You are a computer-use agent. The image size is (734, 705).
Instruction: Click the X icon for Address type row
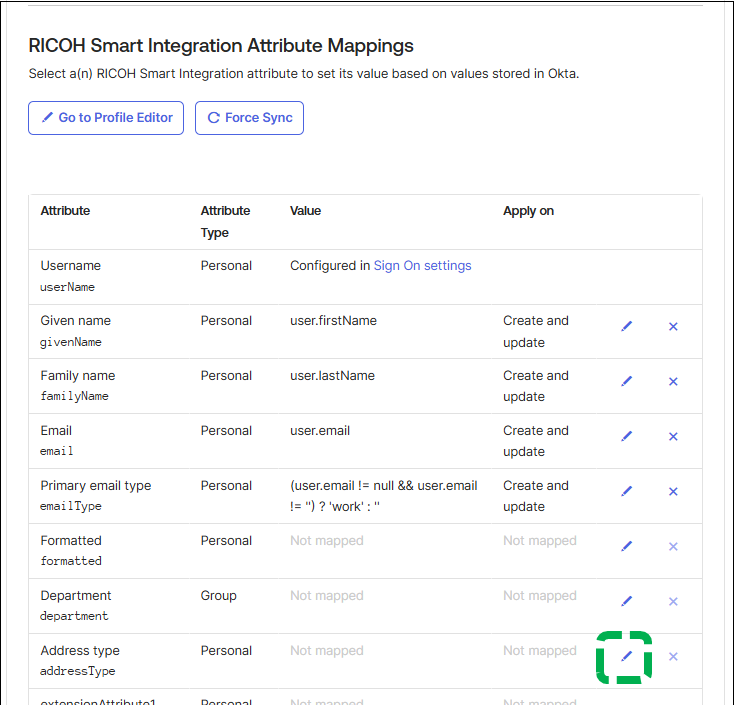point(673,657)
